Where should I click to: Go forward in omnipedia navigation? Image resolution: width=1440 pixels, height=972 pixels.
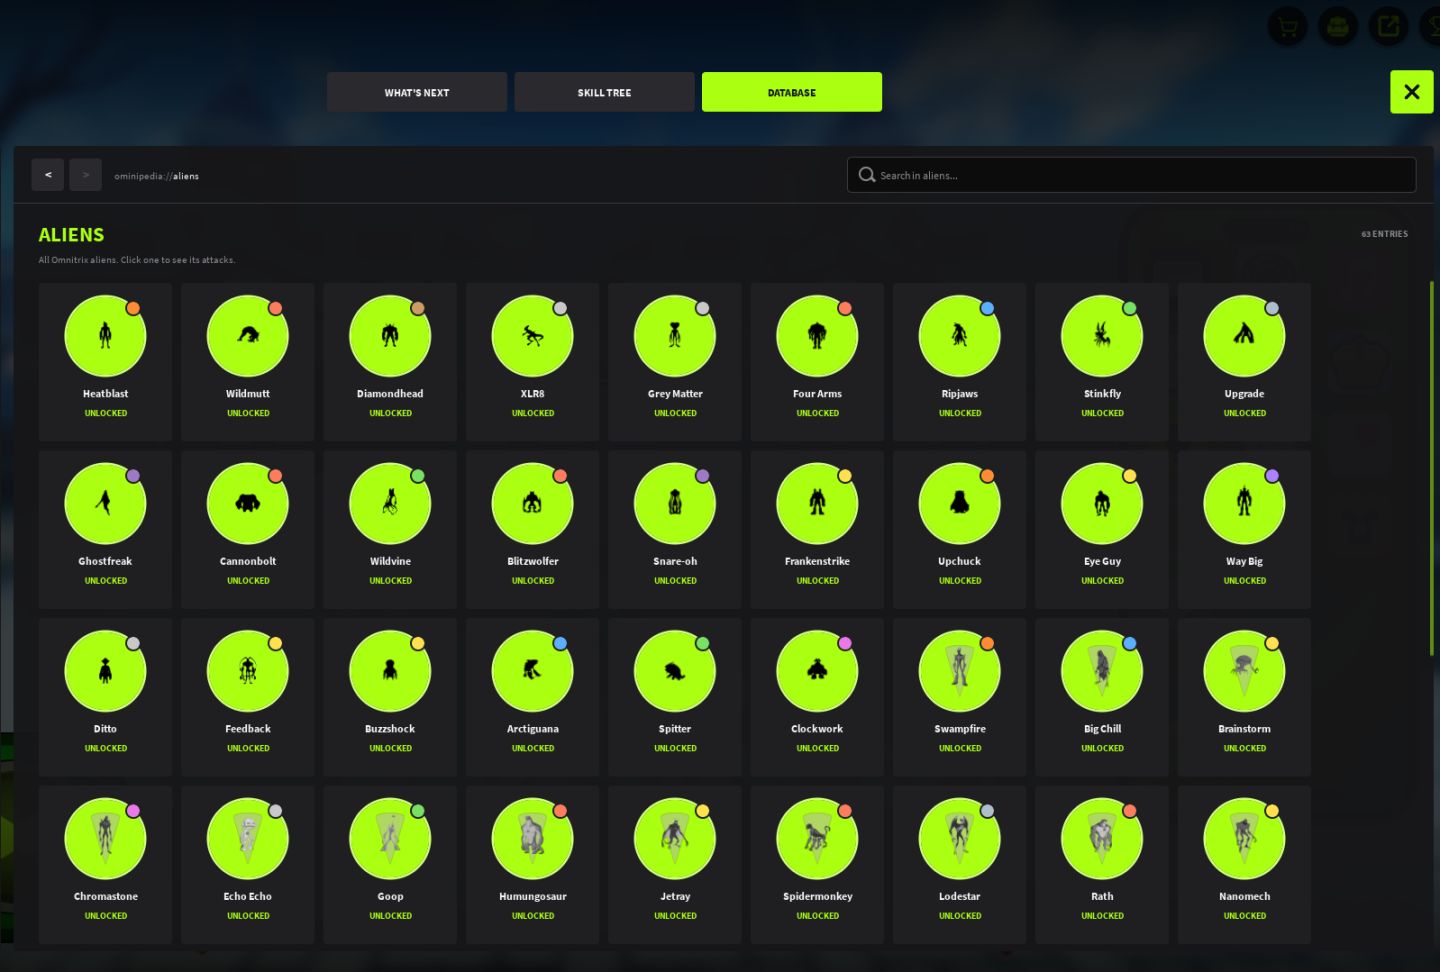pyautogui.click(x=85, y=175)
